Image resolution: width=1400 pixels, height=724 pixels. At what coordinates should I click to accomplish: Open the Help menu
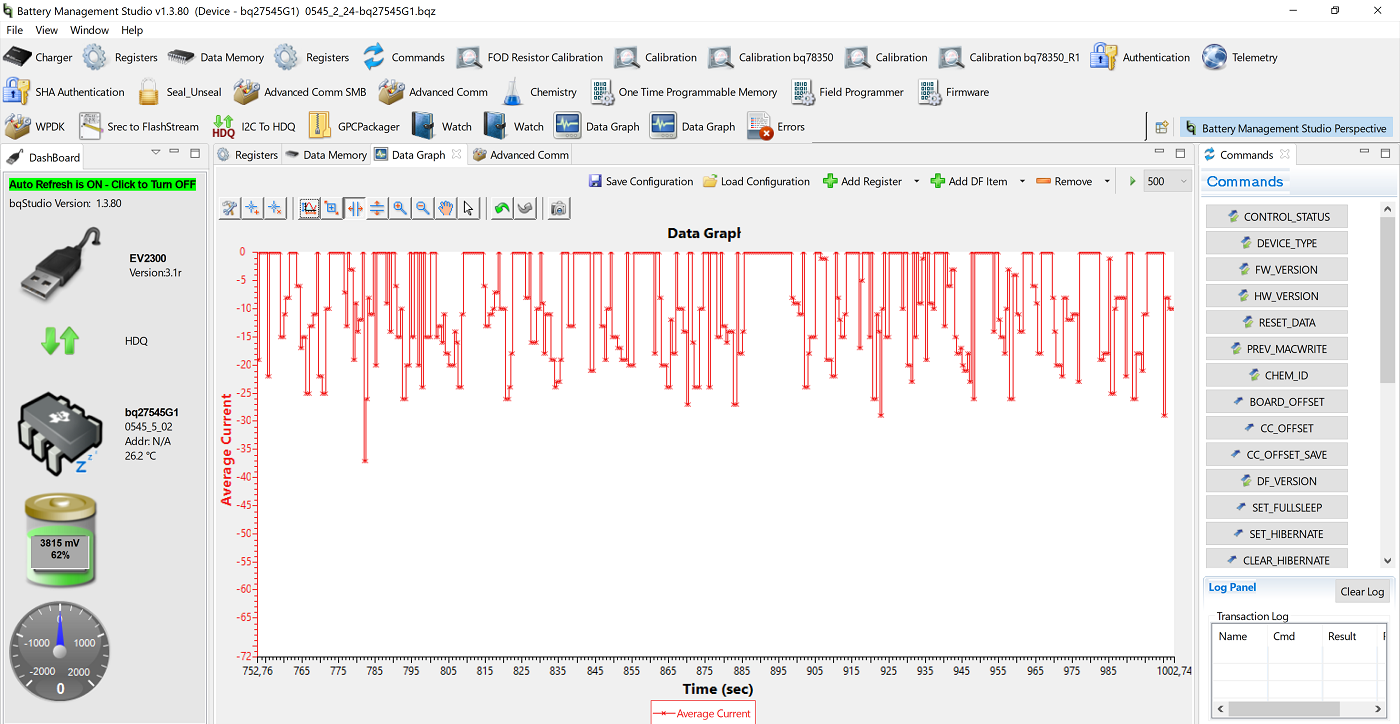coord(131,30)
